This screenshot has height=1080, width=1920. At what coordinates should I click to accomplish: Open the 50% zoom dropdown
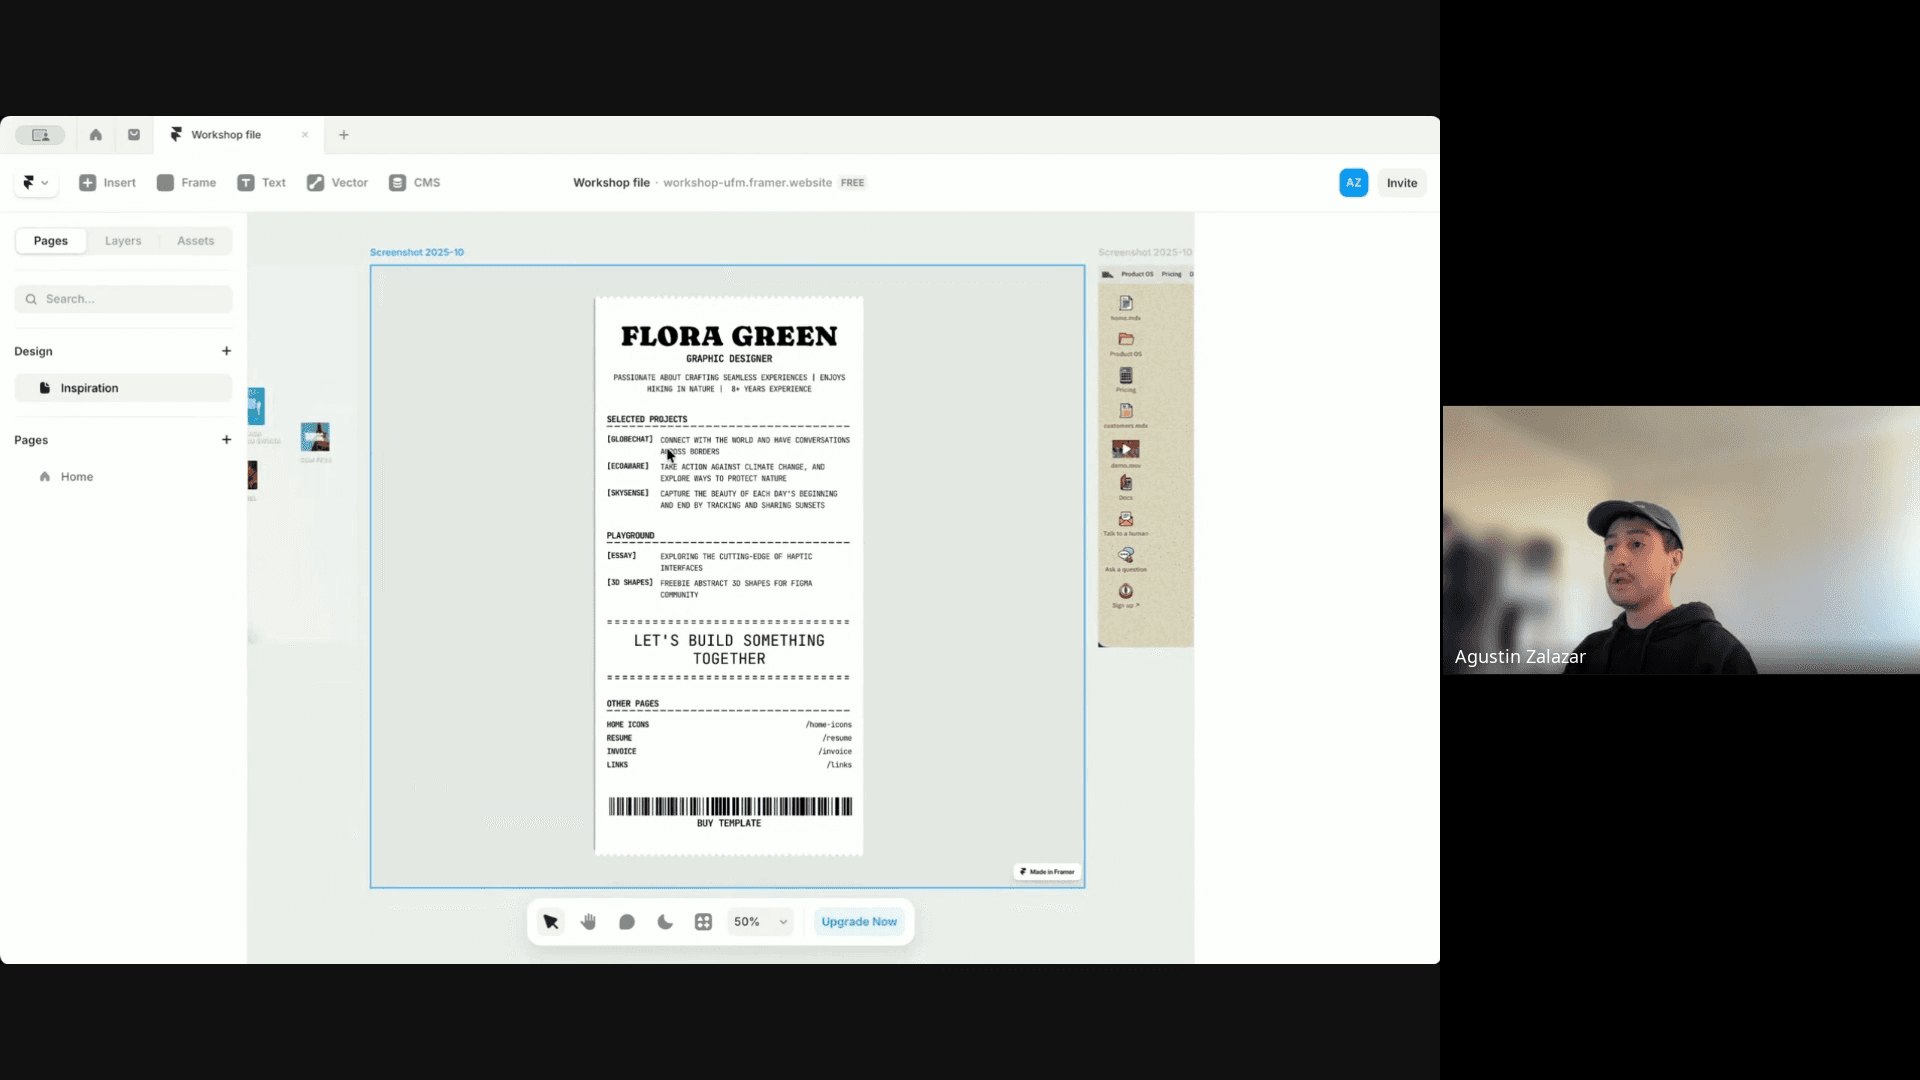point(760,922)
